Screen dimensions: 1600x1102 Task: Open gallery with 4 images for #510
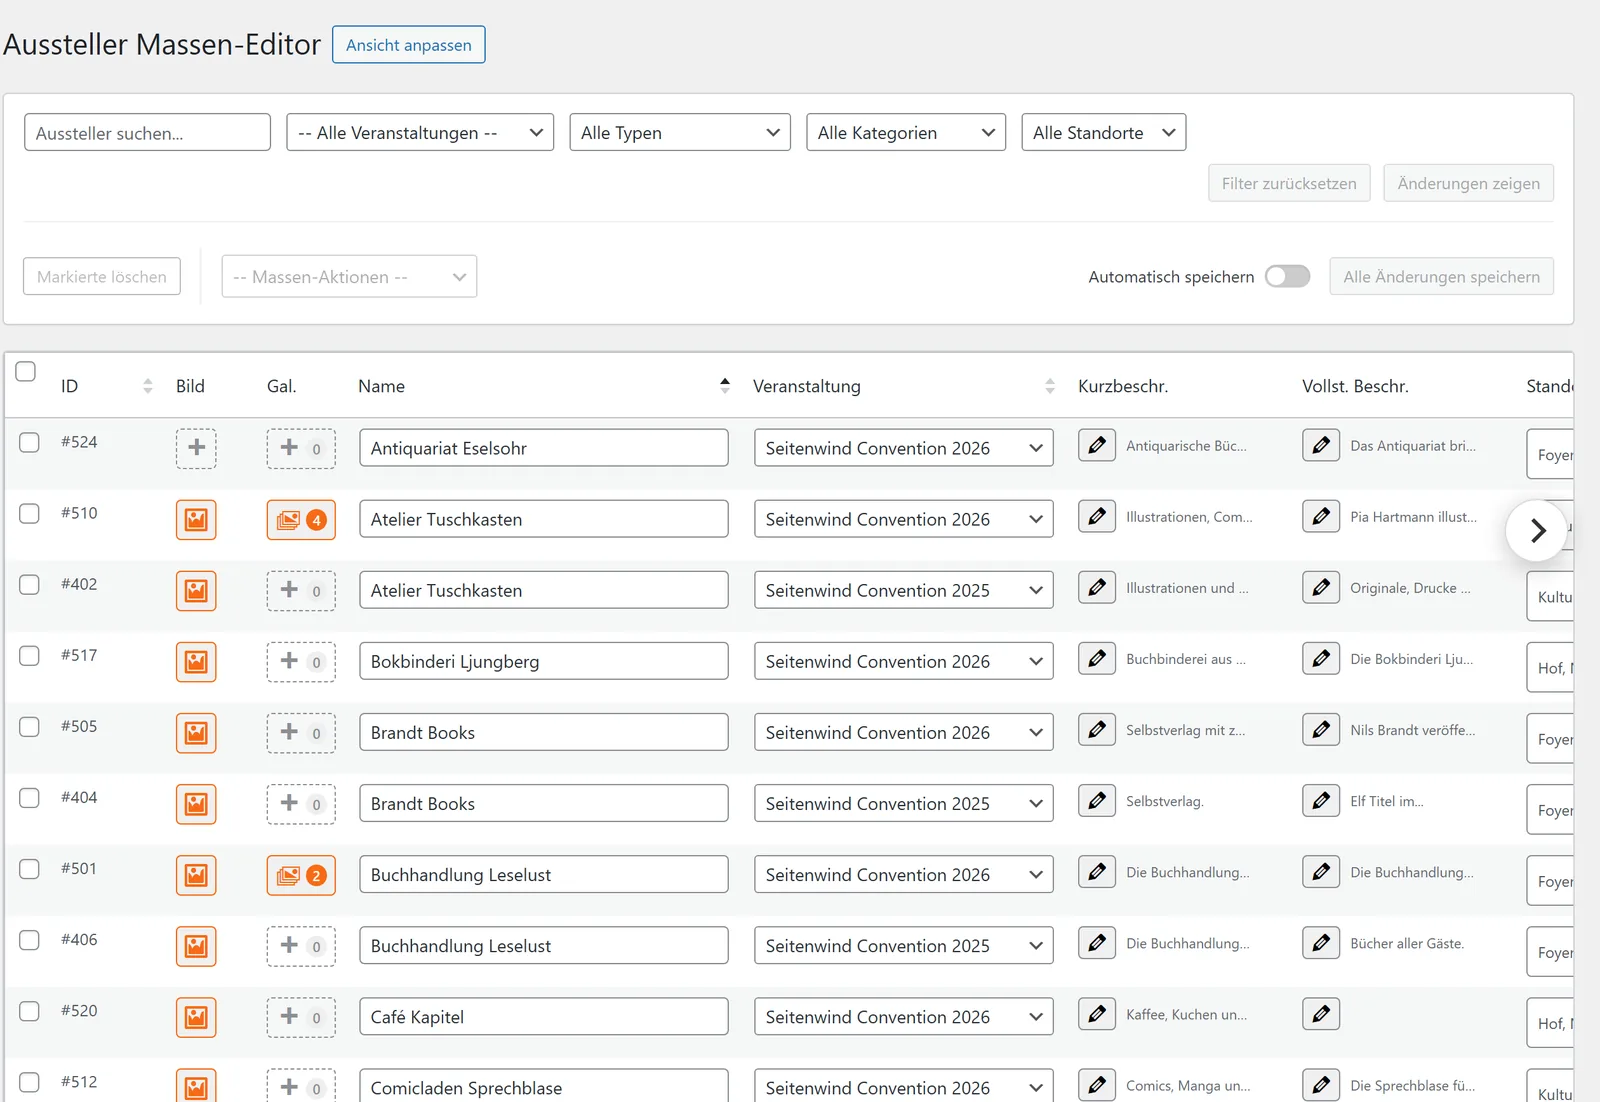click(x=301, y=520)
